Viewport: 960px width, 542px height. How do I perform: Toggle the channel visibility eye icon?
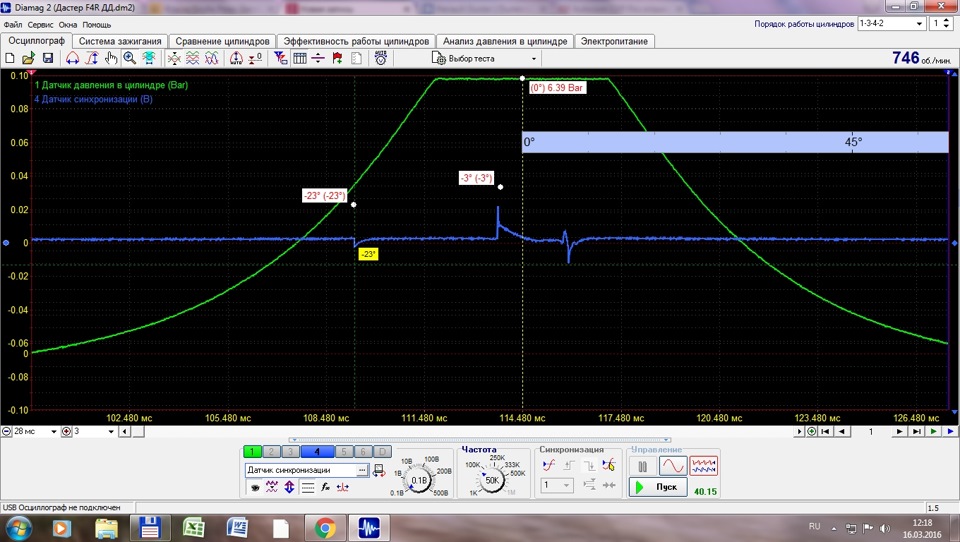255,487
